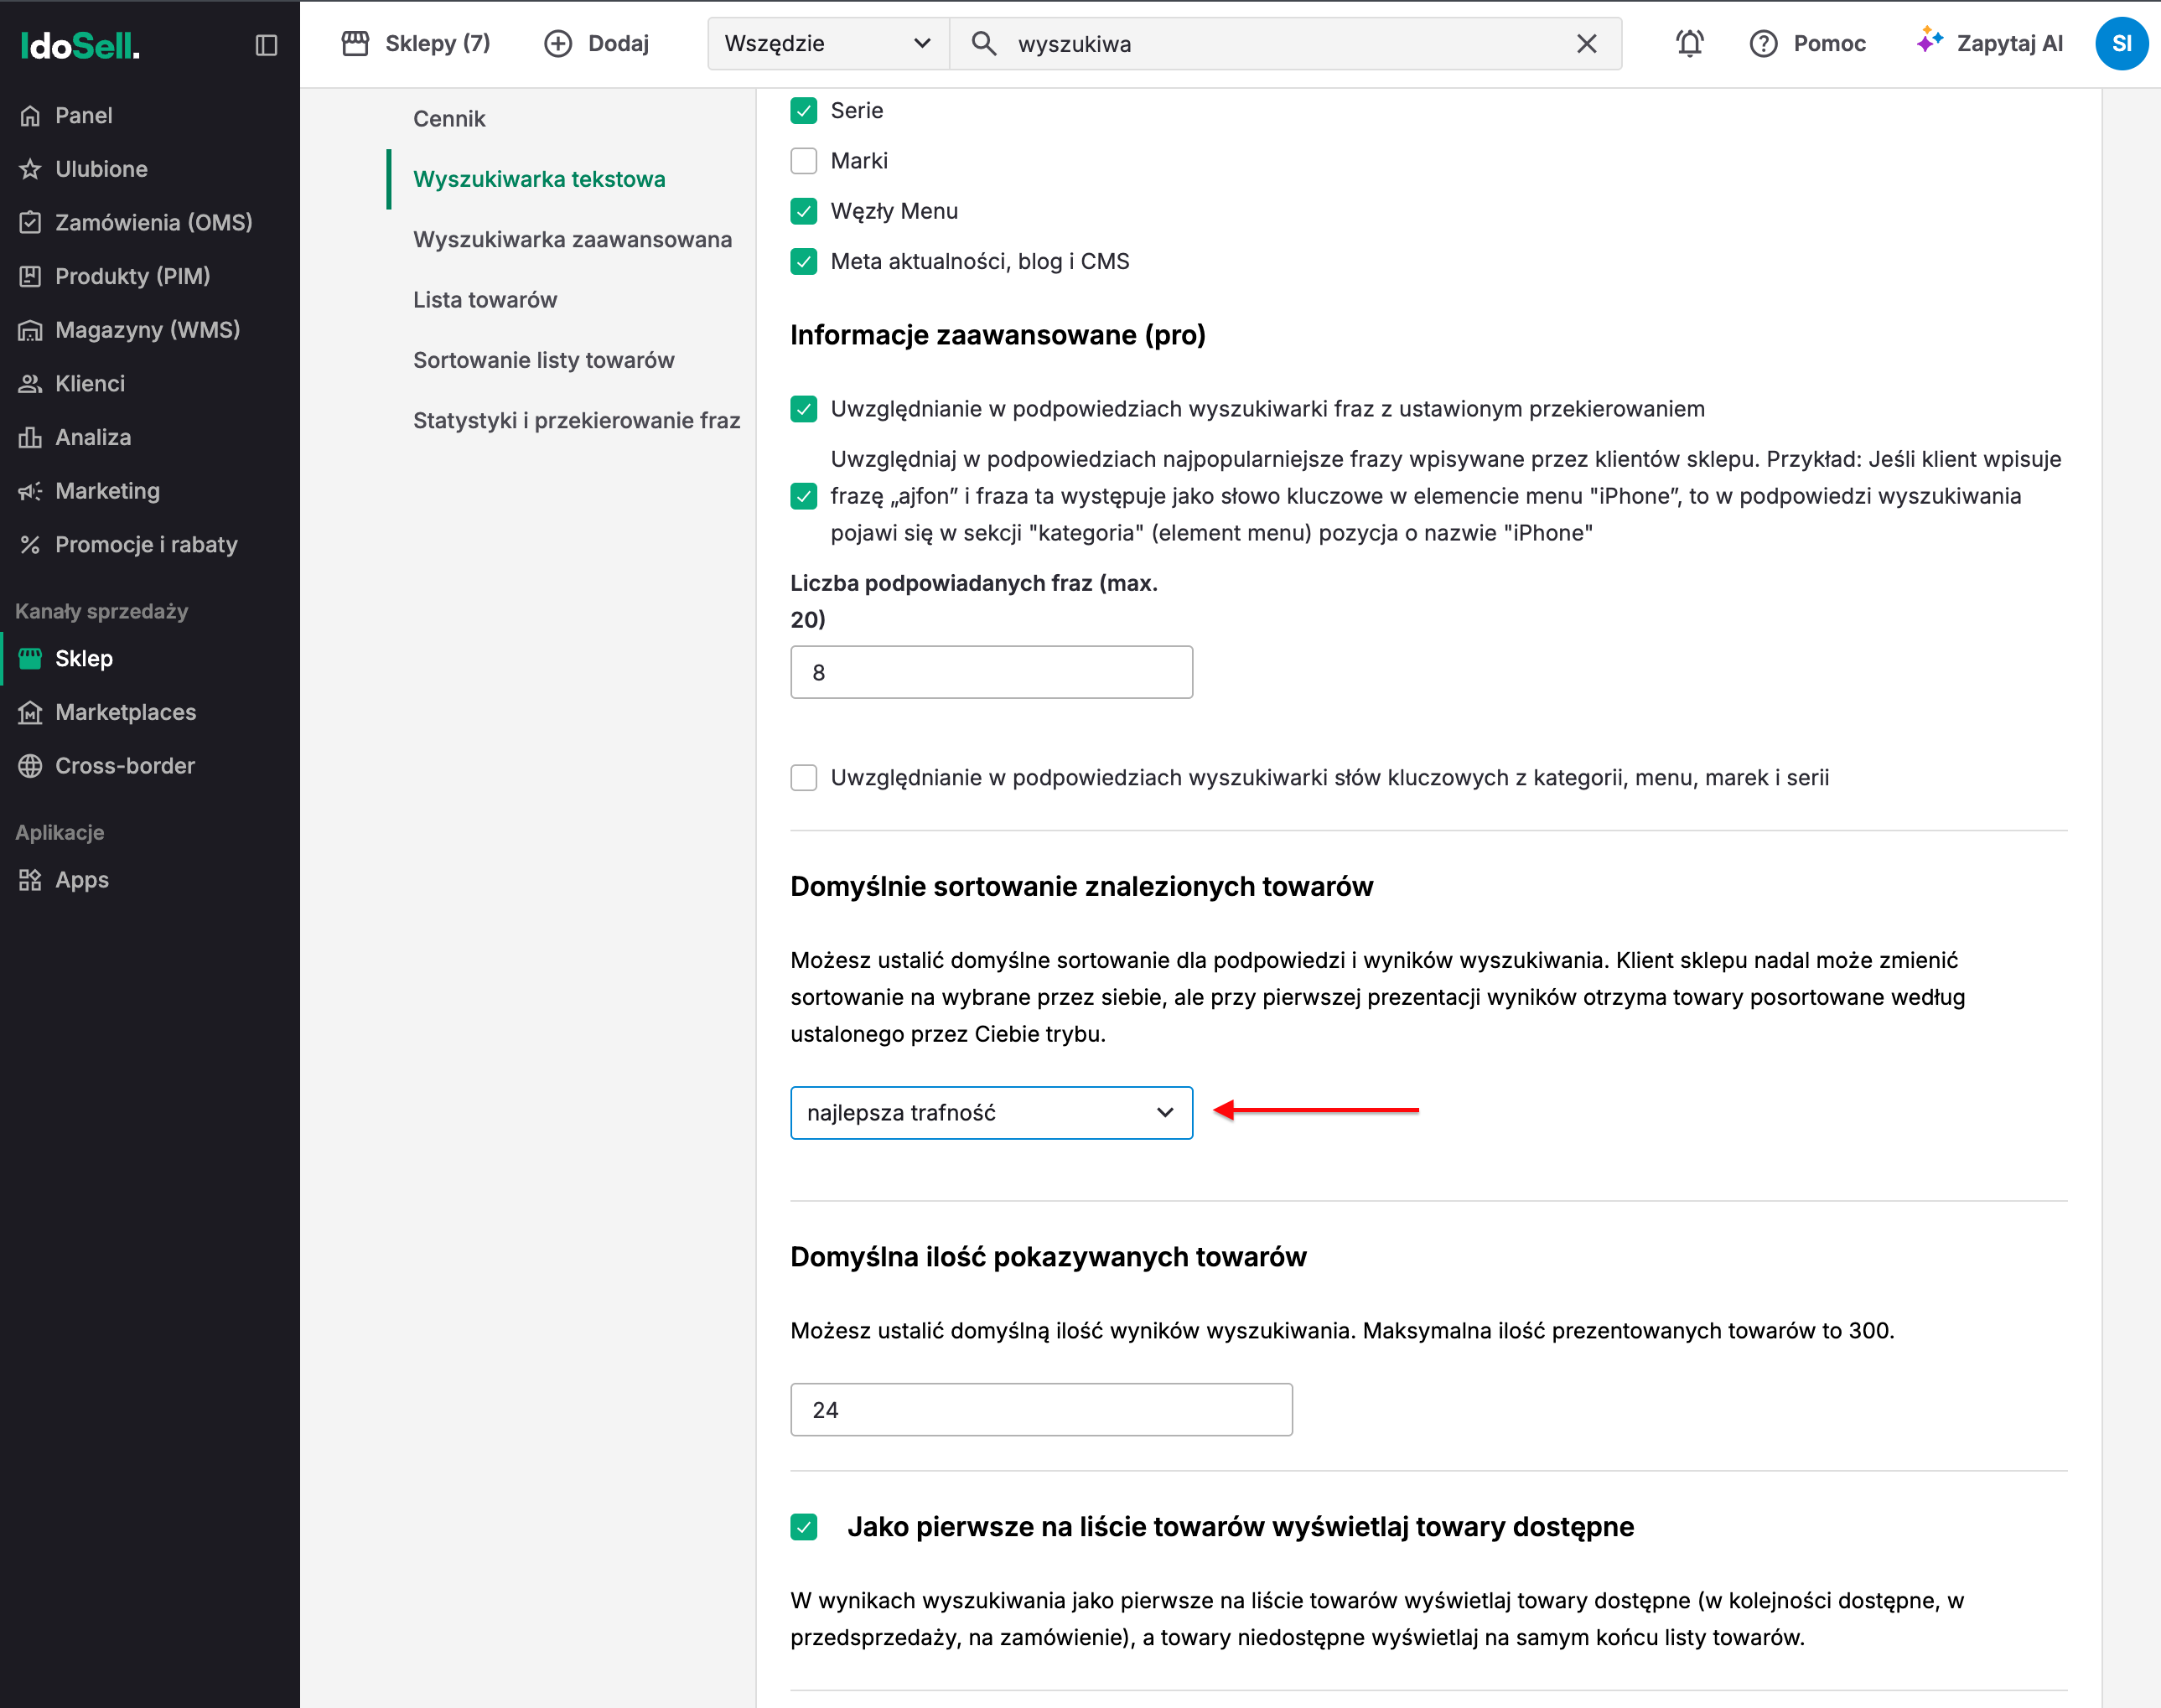
Task: Toggle checkbox for fraz z ustawionym przekierowaniem
Action: [804, 409]
